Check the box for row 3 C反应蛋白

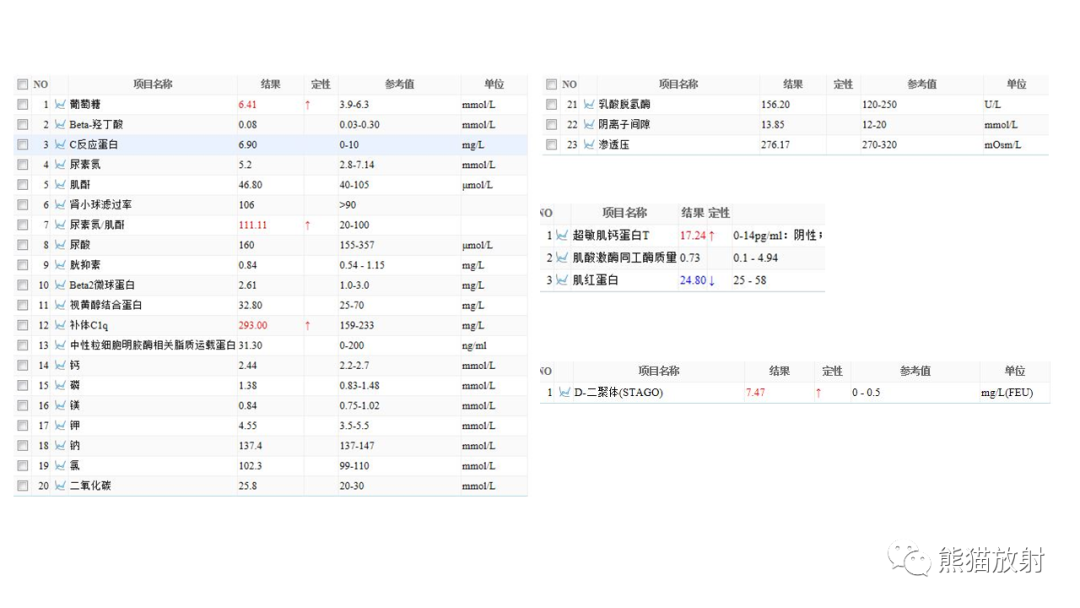[23, 145]
